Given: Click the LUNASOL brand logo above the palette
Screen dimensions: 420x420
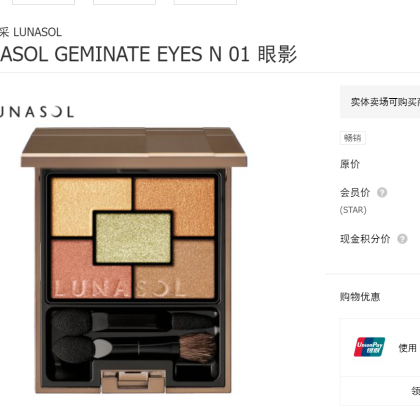Looking at the screenshot, I should coord(37,112).
